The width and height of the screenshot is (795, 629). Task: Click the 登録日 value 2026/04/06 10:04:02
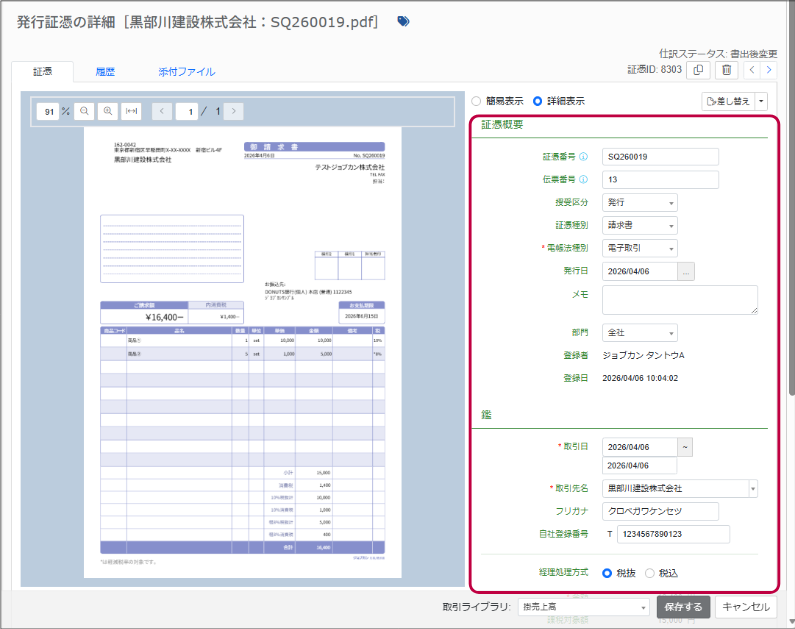[x=640, y=378]
